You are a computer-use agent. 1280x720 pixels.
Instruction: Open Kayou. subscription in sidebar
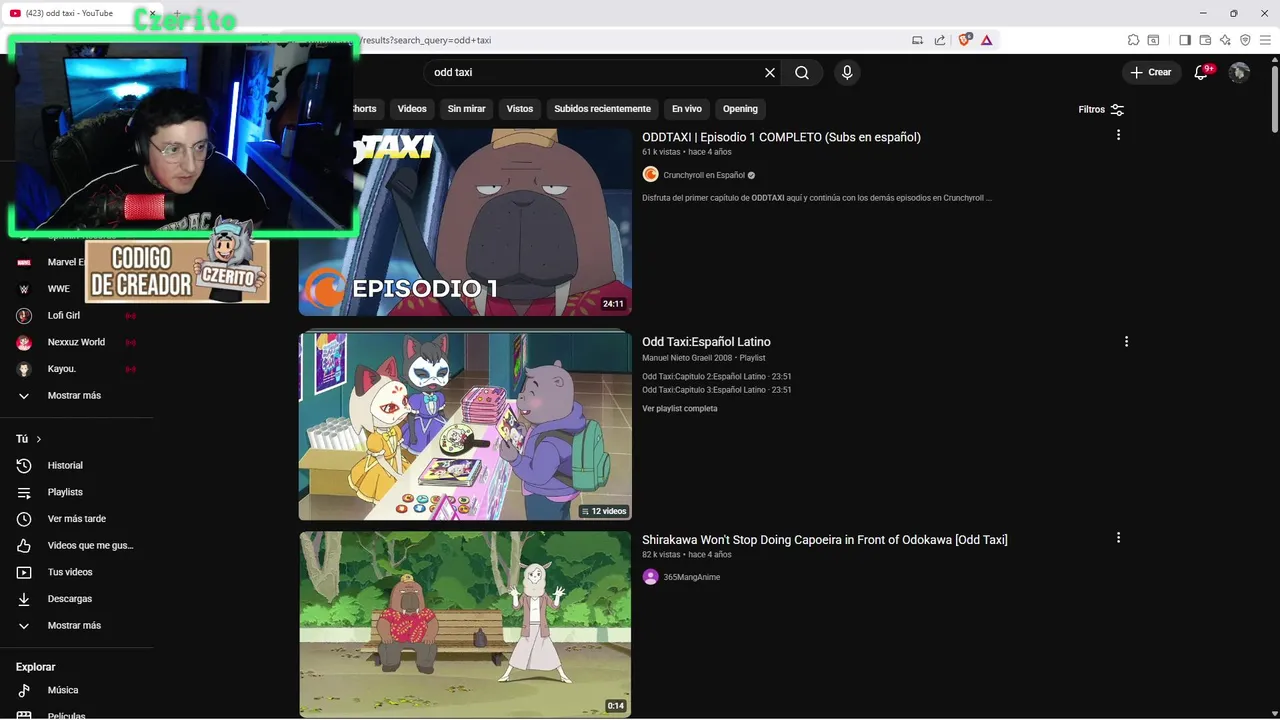[x=76, y=368]
